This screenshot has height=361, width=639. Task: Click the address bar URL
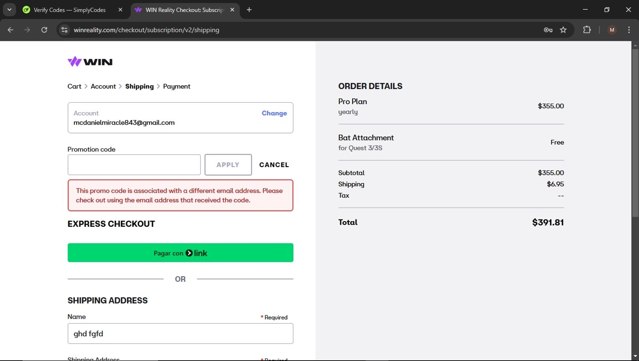point(146,30)
